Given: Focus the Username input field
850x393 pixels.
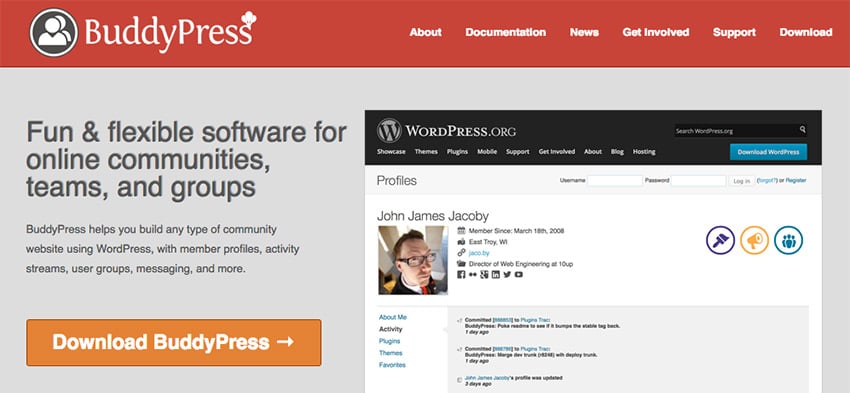Looking at the screenshot, I should [x=615, y=181].
